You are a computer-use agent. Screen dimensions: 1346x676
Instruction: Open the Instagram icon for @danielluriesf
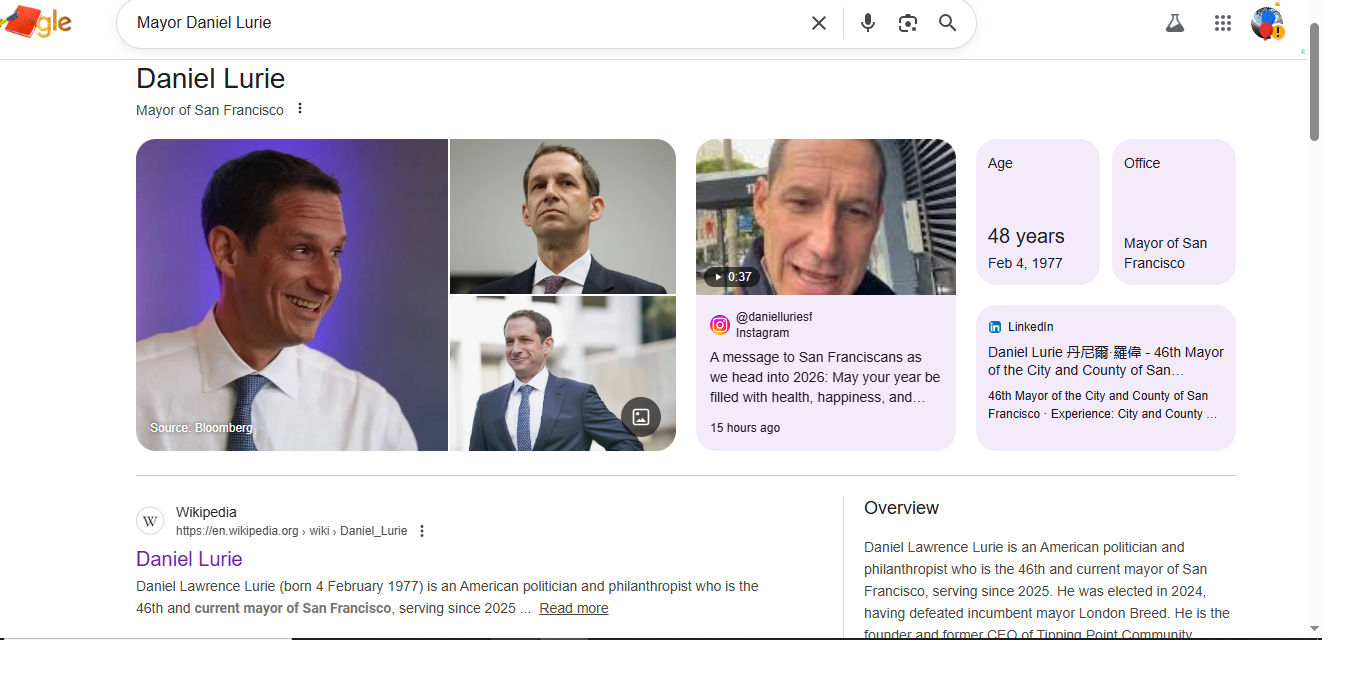pos(719,325)
